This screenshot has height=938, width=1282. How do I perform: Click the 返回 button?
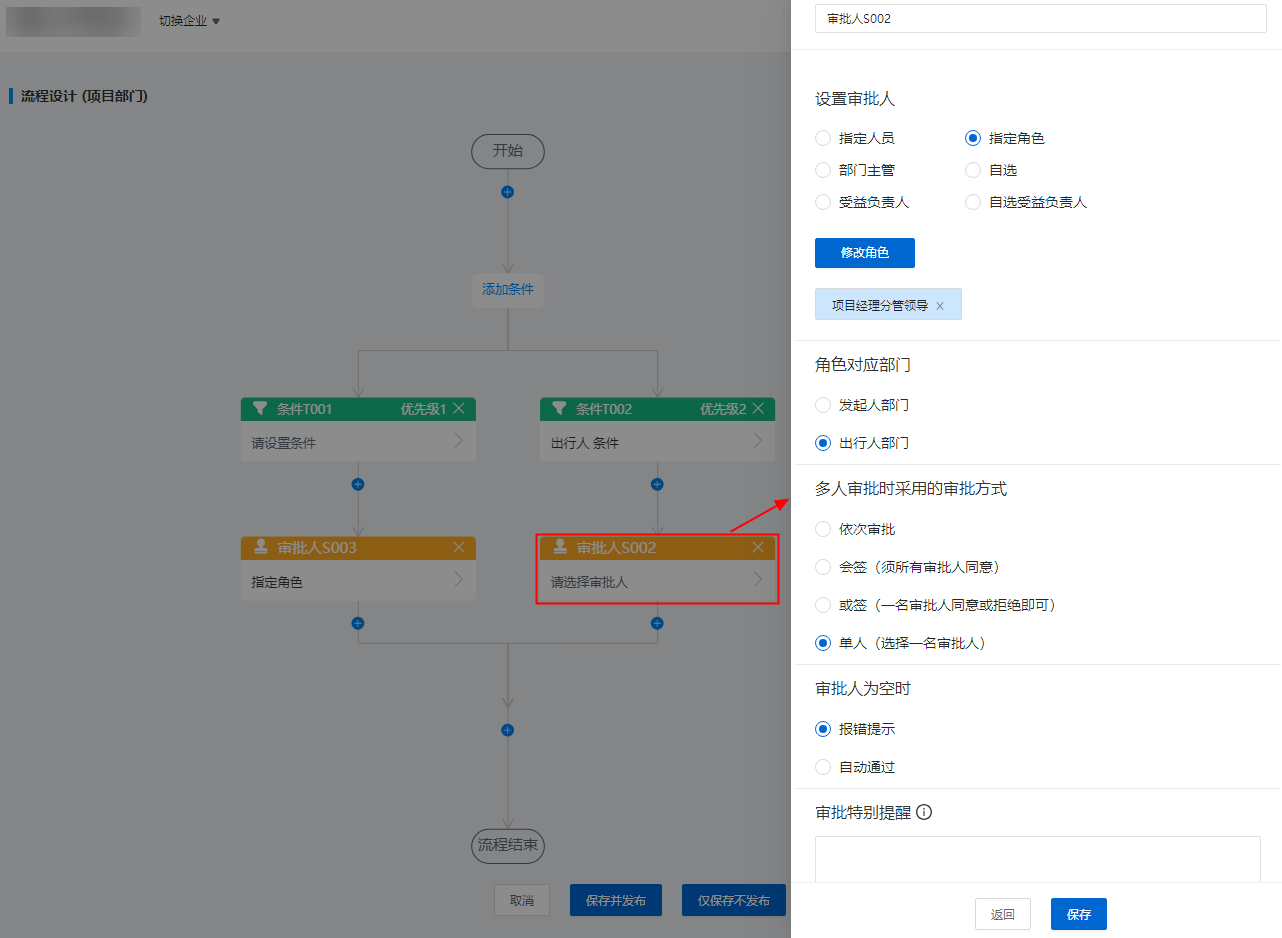(1003, 914)
